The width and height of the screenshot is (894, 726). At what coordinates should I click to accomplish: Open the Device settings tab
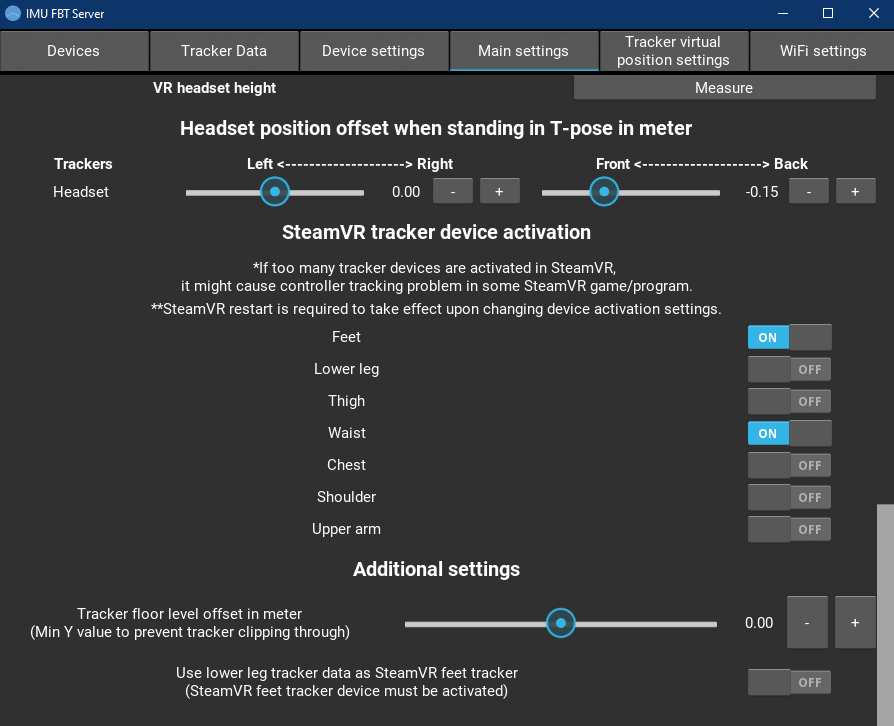click(x=374, y=51)
